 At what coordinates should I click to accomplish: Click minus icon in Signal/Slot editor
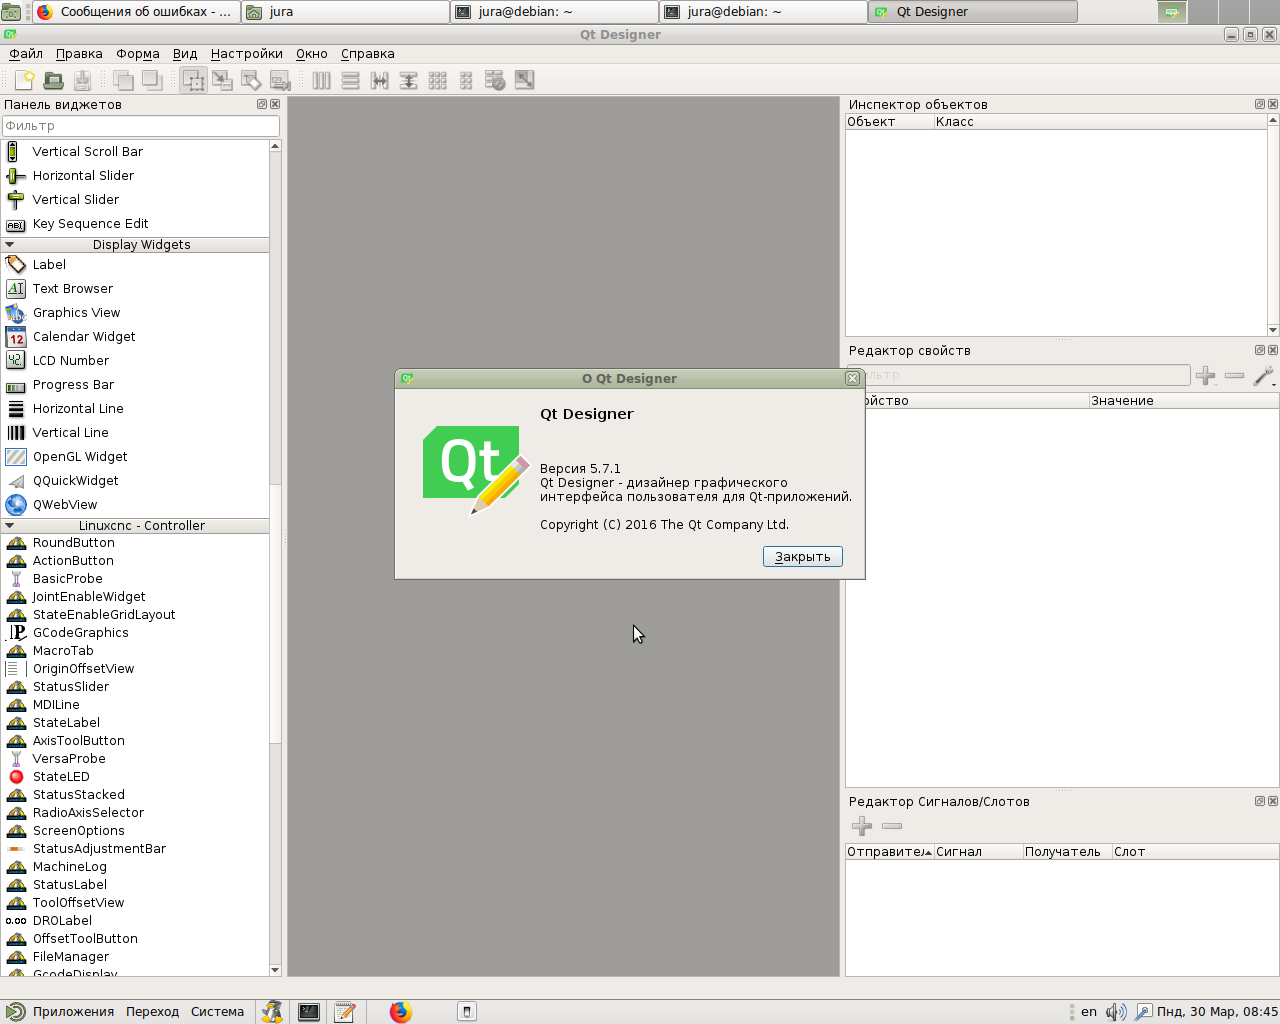[x=892, y=826]
